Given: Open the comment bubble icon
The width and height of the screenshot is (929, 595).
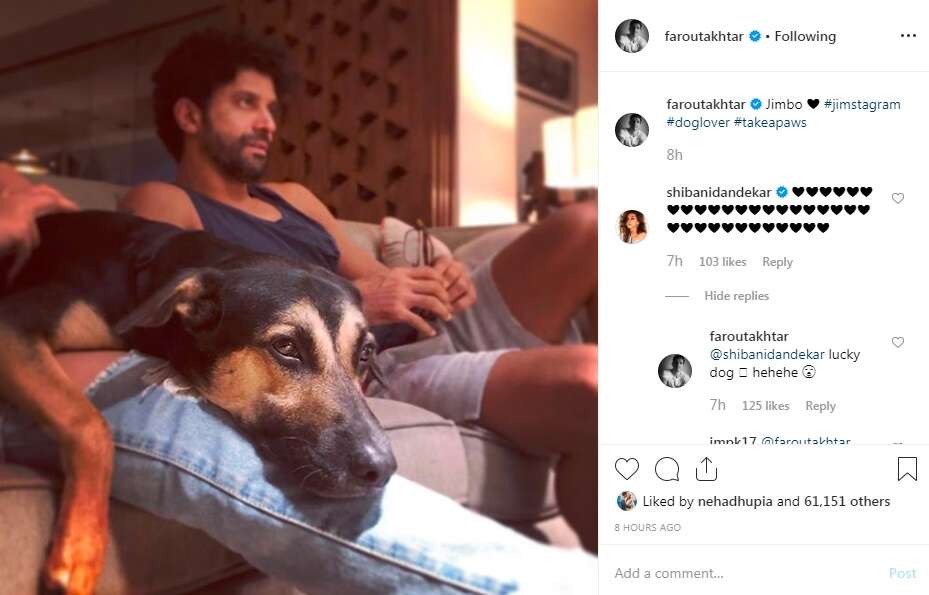Looking at the screenshot, I should point(667,469).
